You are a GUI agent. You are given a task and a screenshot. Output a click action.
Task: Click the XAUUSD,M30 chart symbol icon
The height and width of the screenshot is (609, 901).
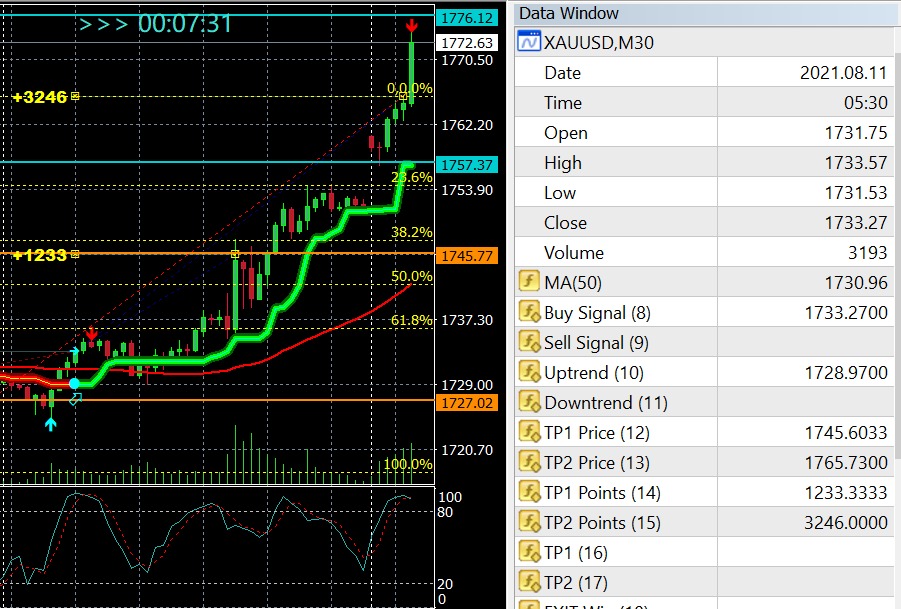529,42
